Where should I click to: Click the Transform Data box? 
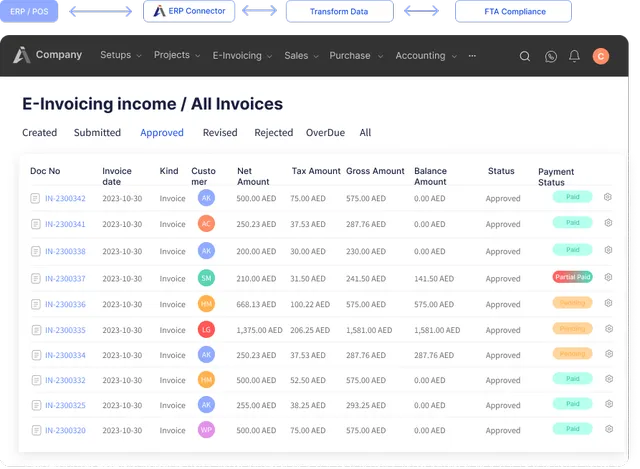click(340, 11)
